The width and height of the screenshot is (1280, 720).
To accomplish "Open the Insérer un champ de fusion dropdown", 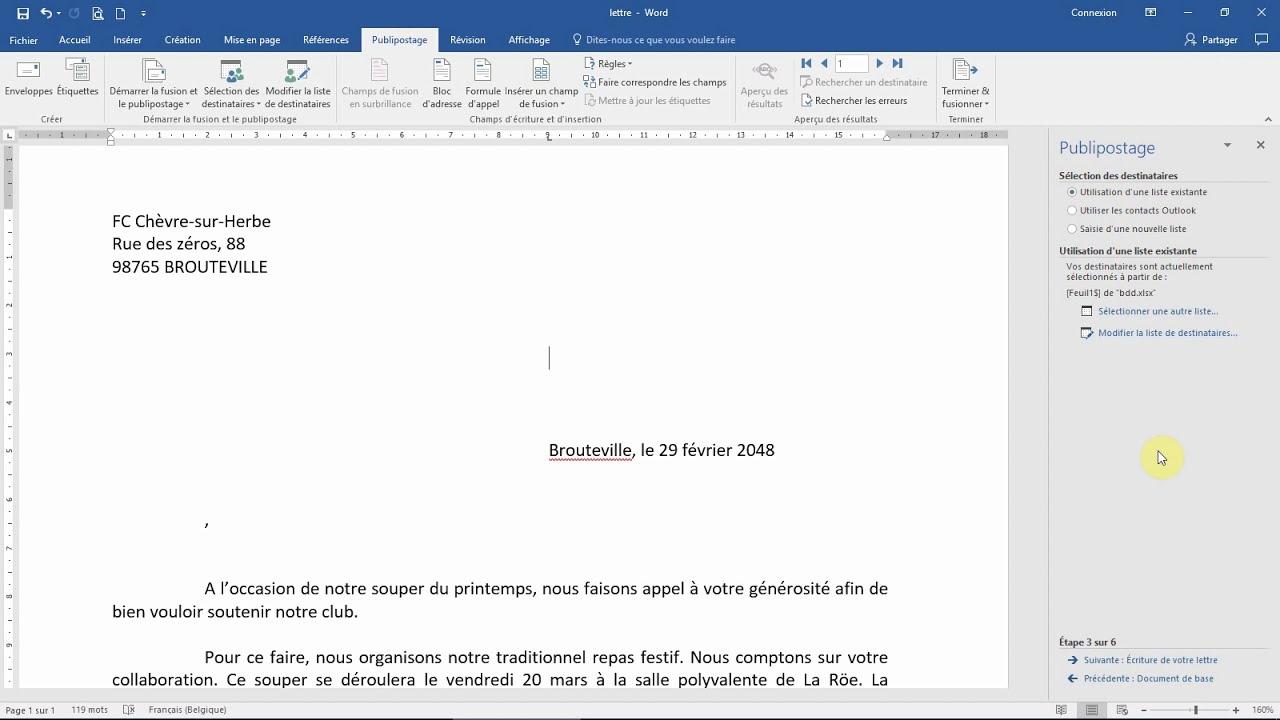I will pyautogui.click(x=541, y=82).
